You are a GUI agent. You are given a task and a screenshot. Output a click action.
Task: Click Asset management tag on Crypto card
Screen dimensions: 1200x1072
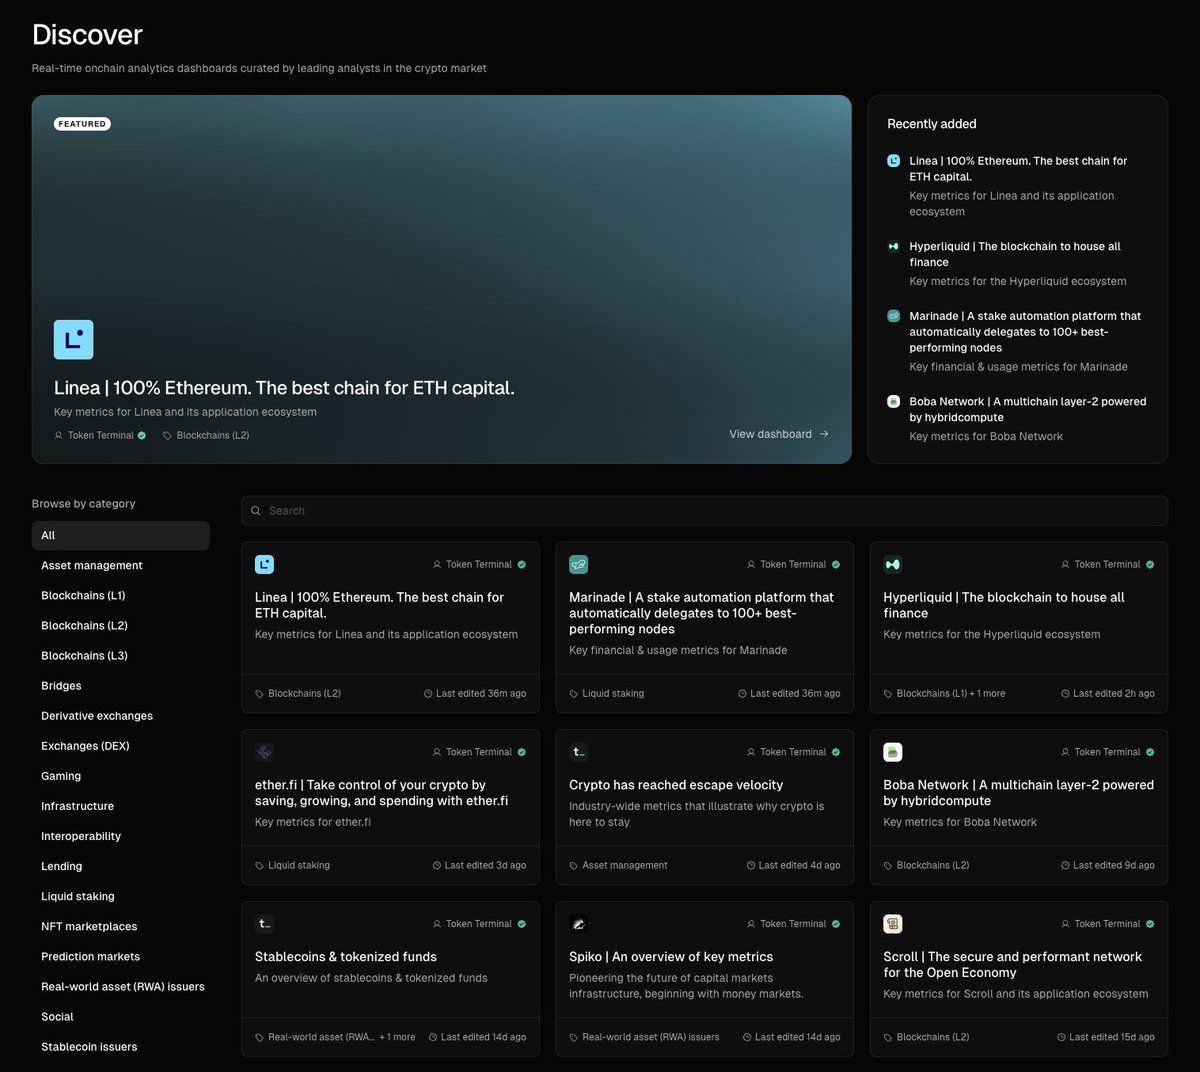619,866
